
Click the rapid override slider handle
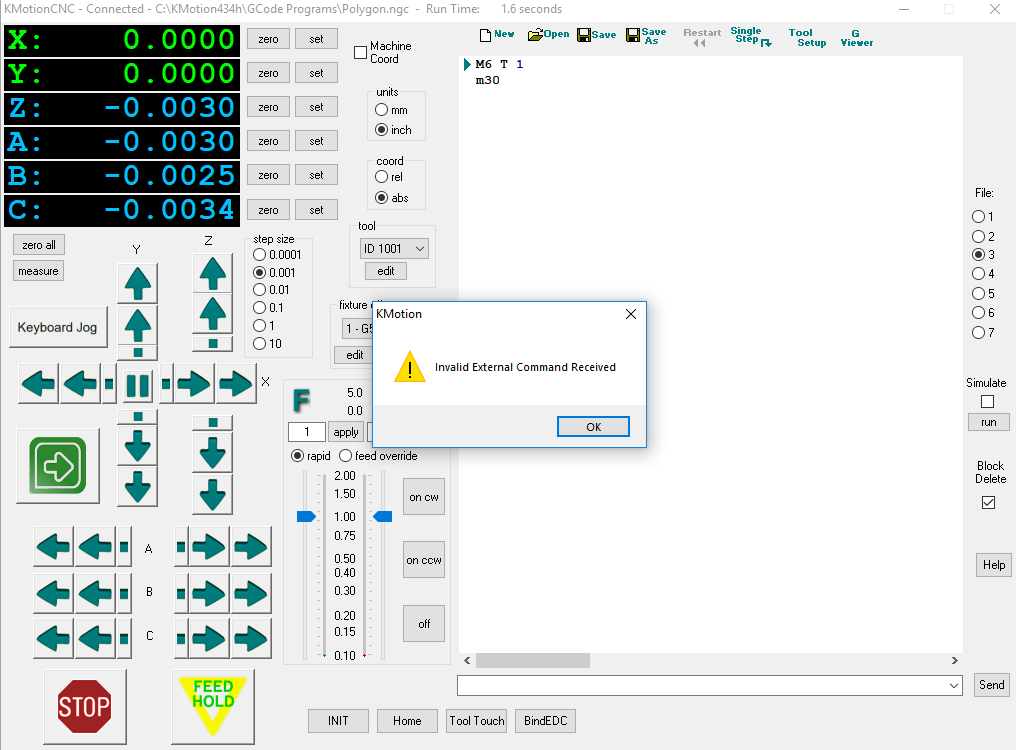pos(306,516)
